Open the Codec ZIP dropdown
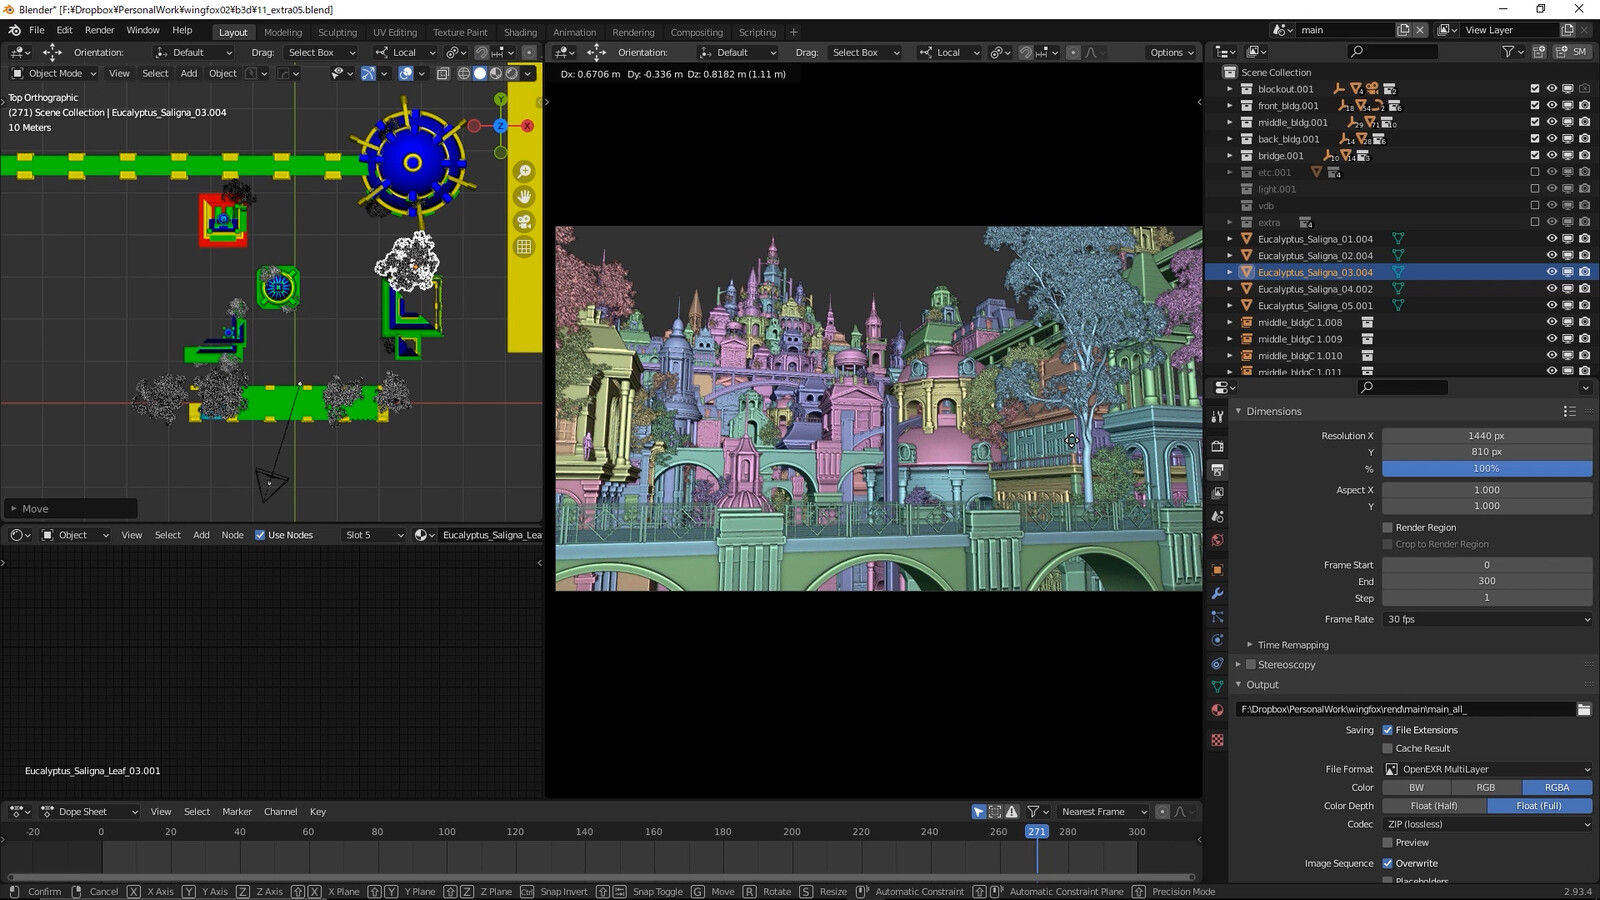Viewport: 1600px width, 900px height. click(1487, 824)
